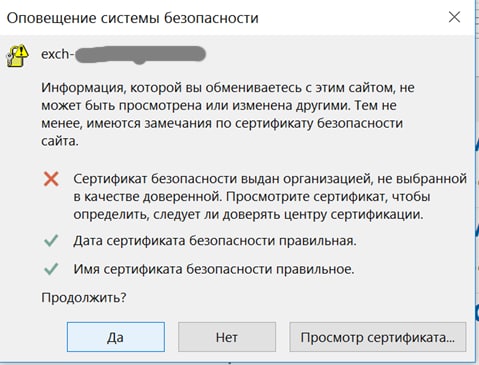Click the word сайта. ending the paragraph

pyautogui.click(x=60, y=141)
